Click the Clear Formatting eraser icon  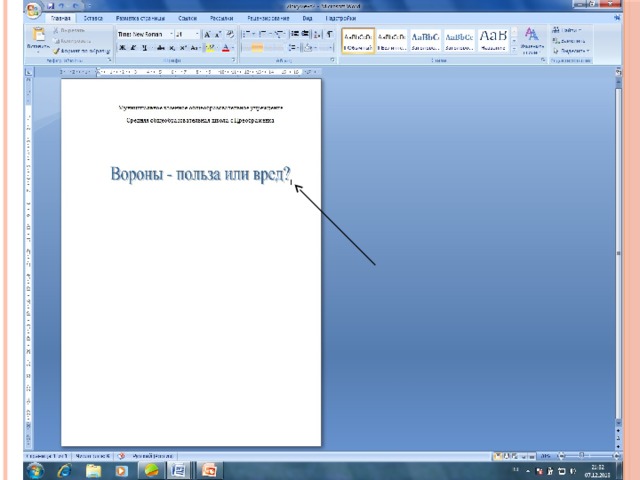[x=230, y=34]
